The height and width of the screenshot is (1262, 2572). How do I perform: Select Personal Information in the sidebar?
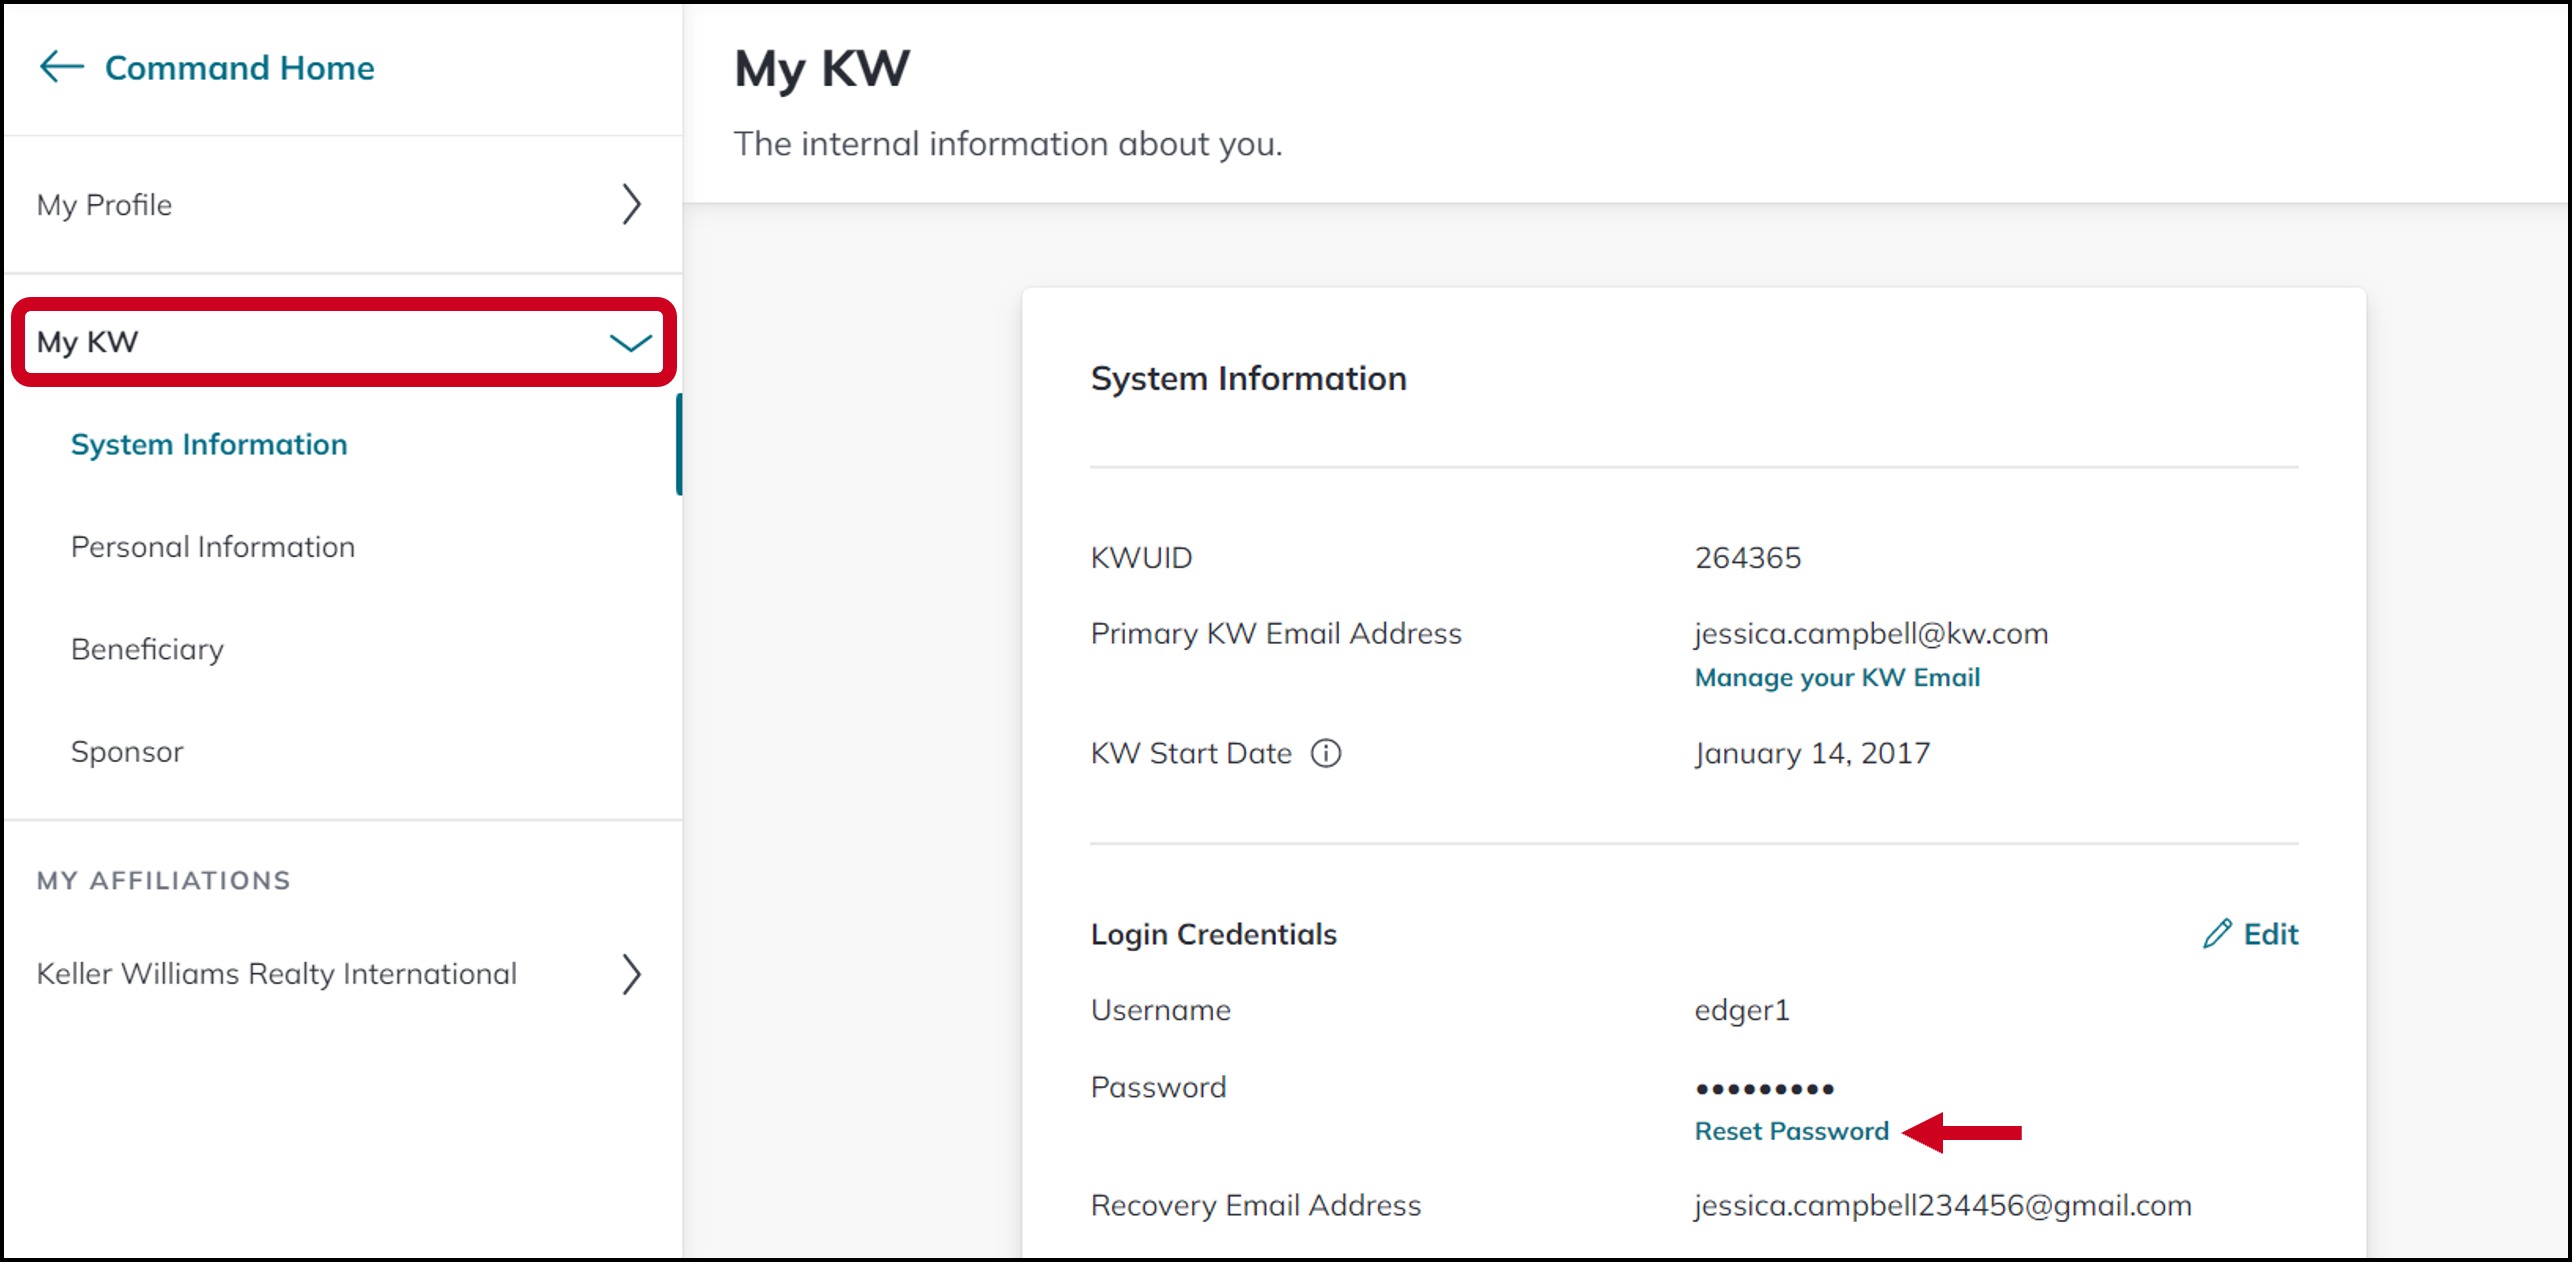(213, 547)
